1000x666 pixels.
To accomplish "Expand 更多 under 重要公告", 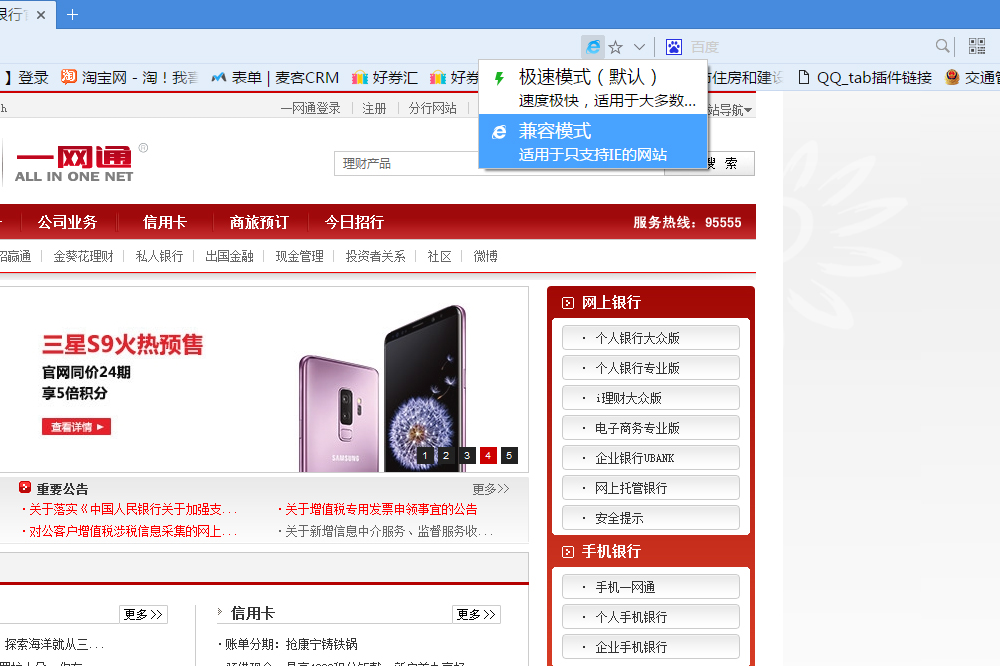I will (x=488, y=488).
